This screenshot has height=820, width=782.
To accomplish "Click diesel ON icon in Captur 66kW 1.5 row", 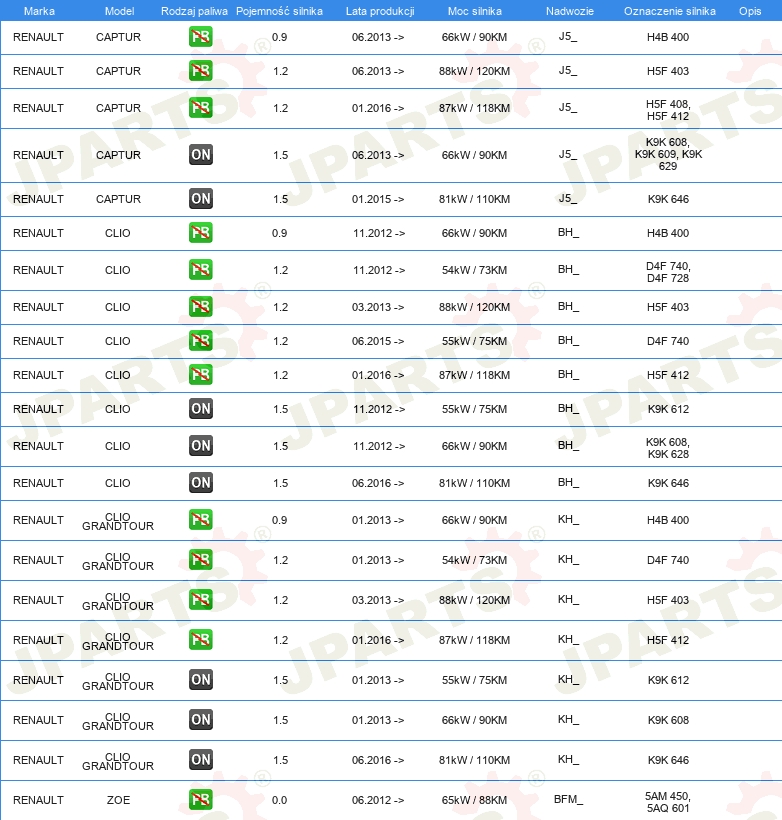I will coord(201,155).
